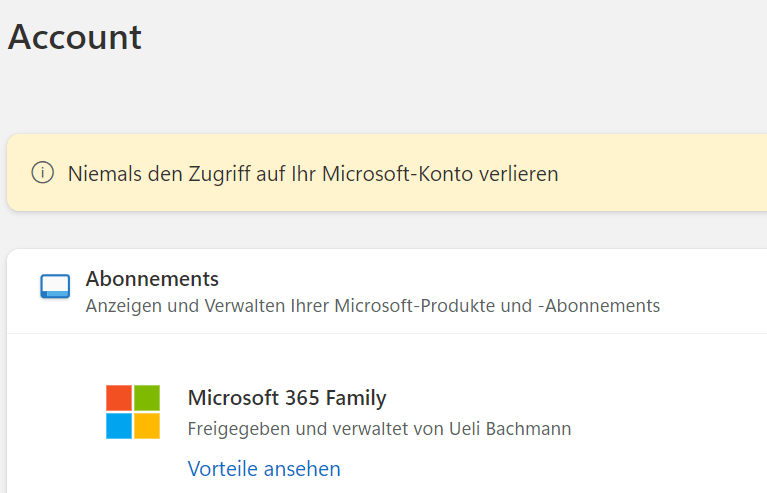Open the Vorteile ansehen link
This screenshot has width=767, height=493.
[x=264, y=469]
